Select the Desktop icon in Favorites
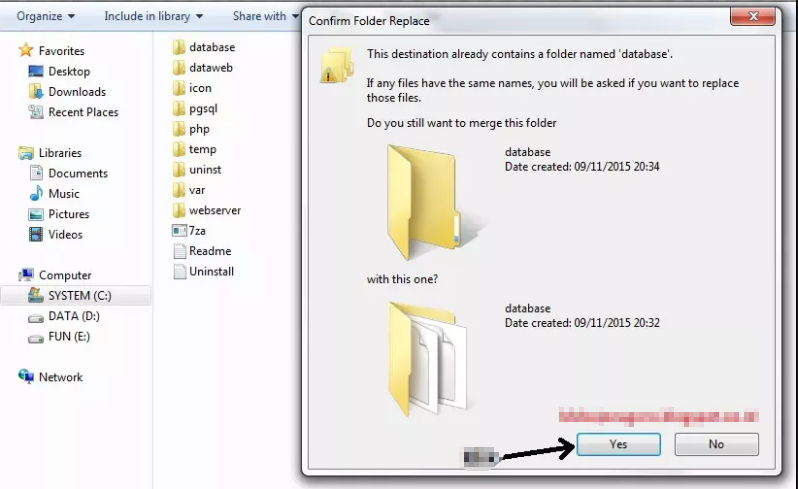798x489 pixels. pos(36,71)
